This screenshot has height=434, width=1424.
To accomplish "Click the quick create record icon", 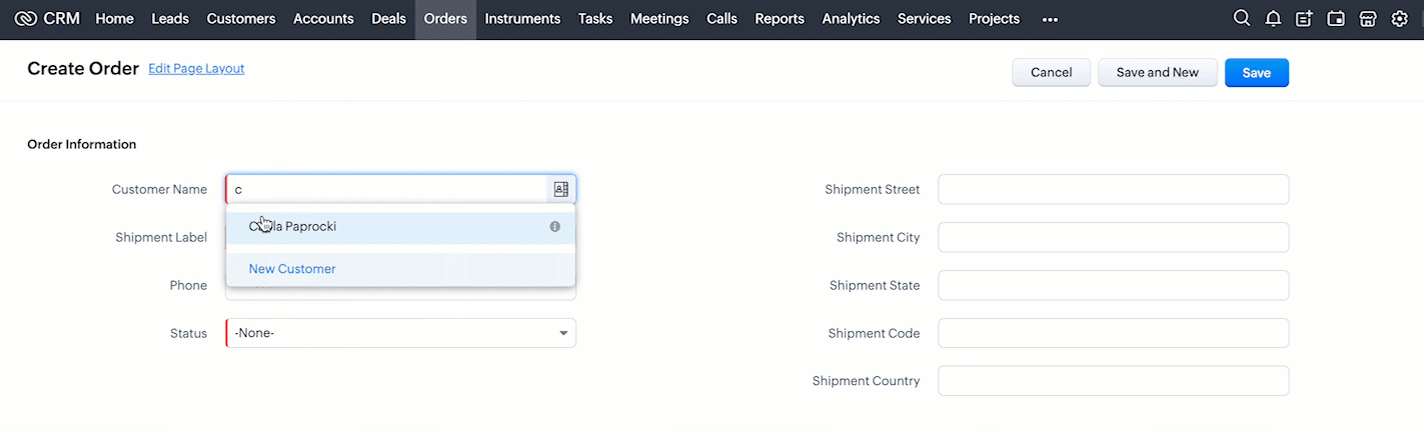I will [1304, 19].
